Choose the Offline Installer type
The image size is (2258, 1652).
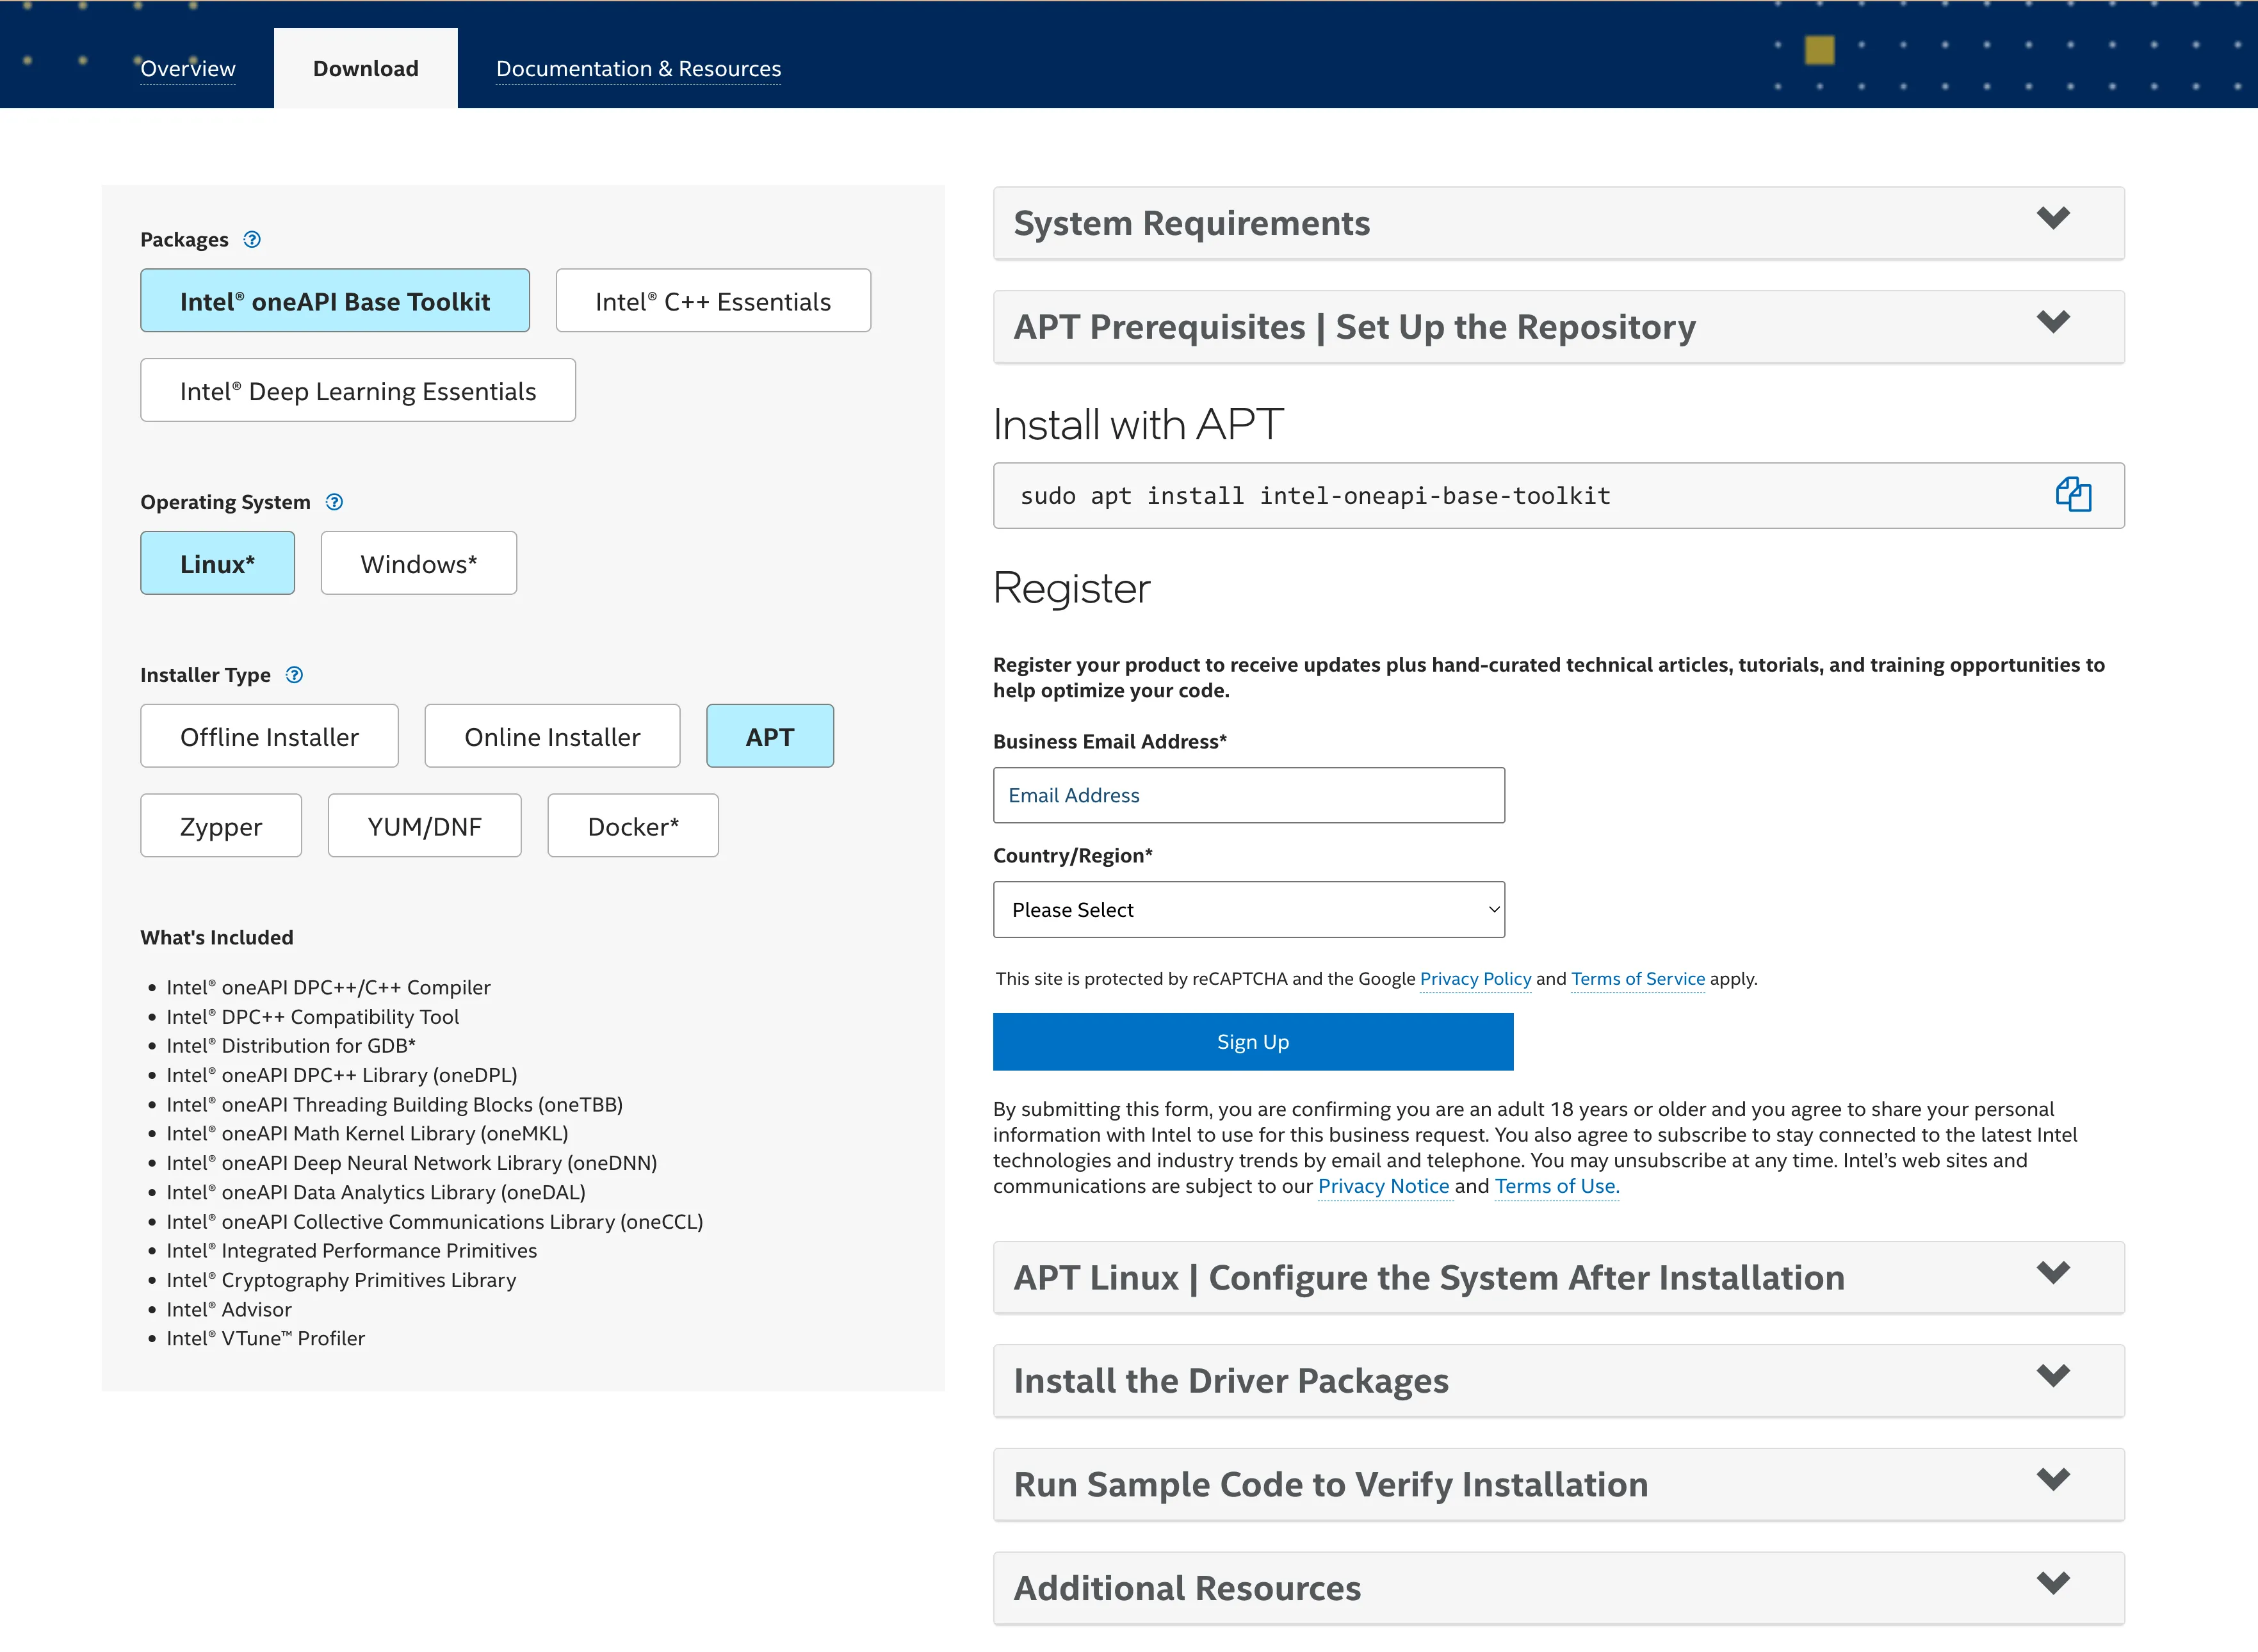(269, 737)
